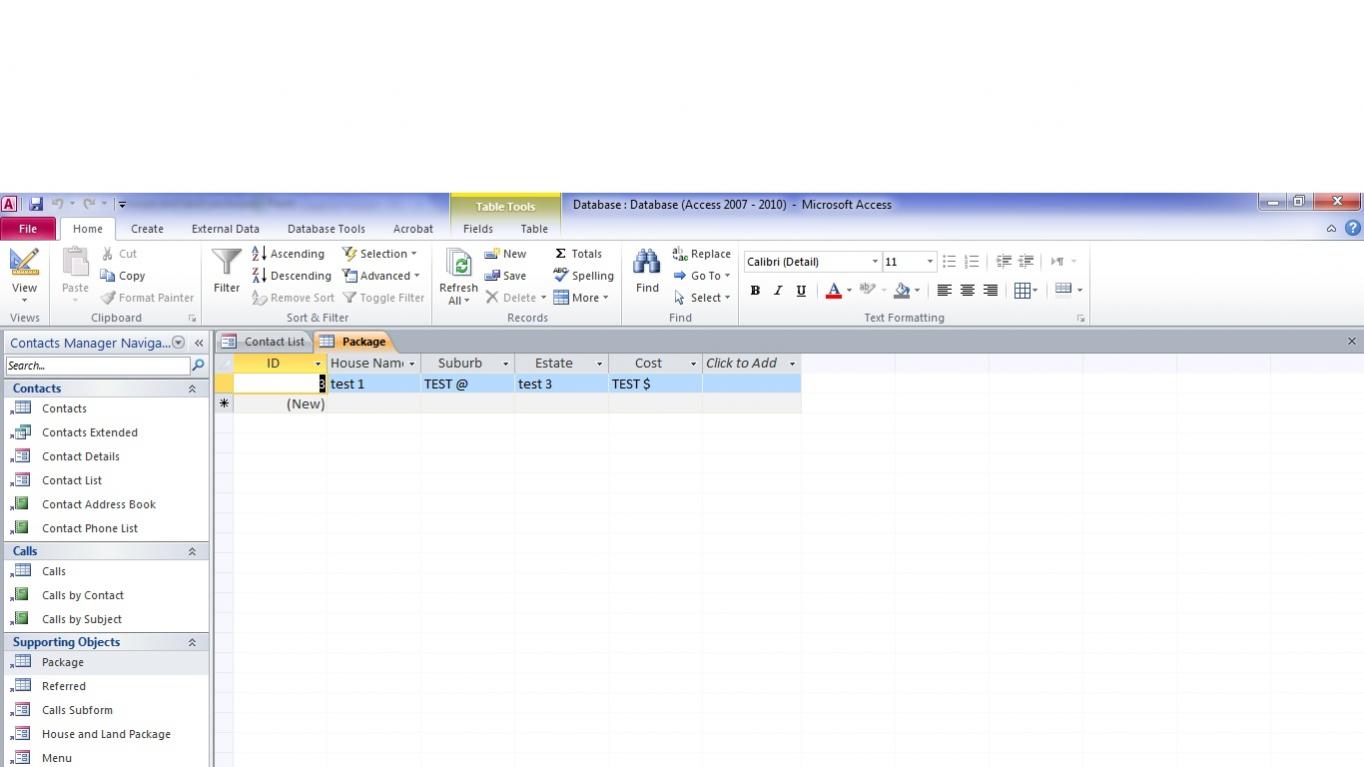The height and width of the screenshot is (767, 1364).
Task: Collapse the Contacts navigation group
Action: coord(192,389)
